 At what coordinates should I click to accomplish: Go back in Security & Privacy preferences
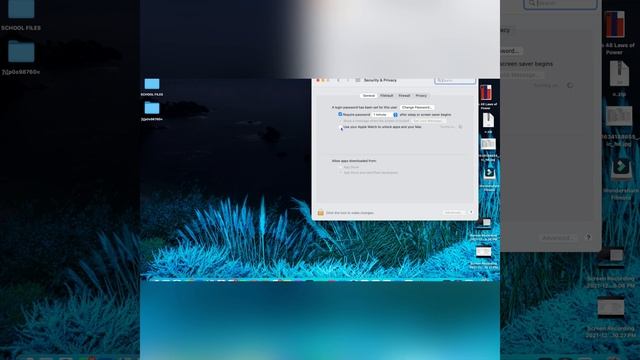pos(338,80)
